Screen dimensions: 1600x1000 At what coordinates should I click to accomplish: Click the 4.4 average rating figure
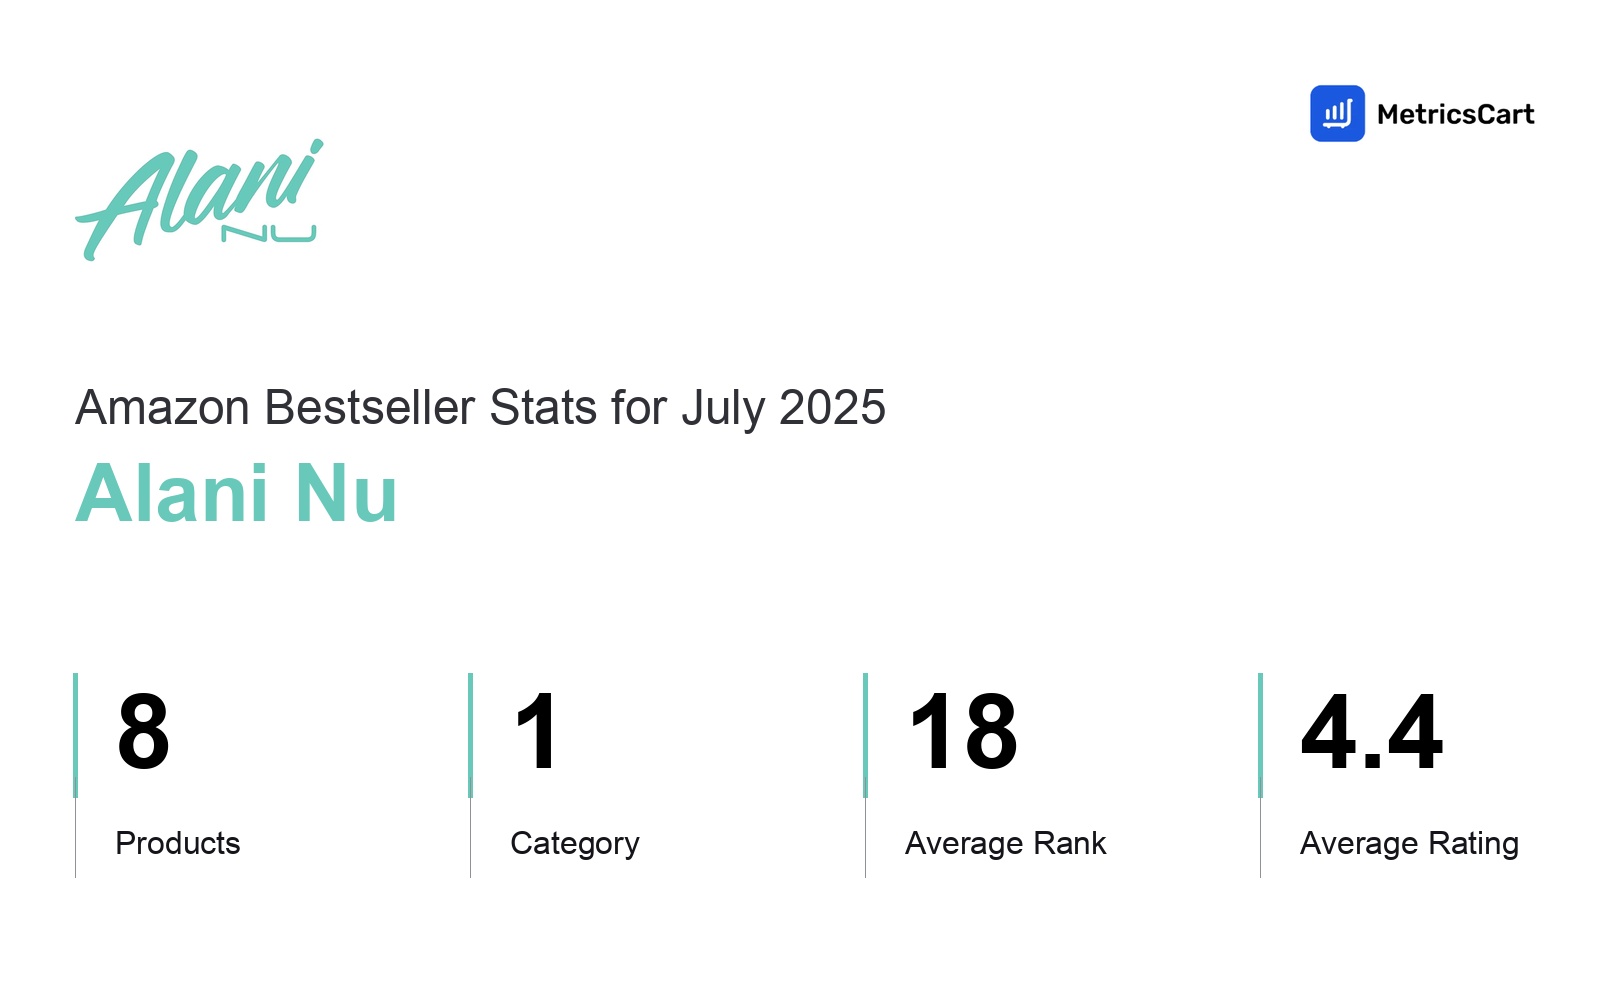click(1372, 732)
